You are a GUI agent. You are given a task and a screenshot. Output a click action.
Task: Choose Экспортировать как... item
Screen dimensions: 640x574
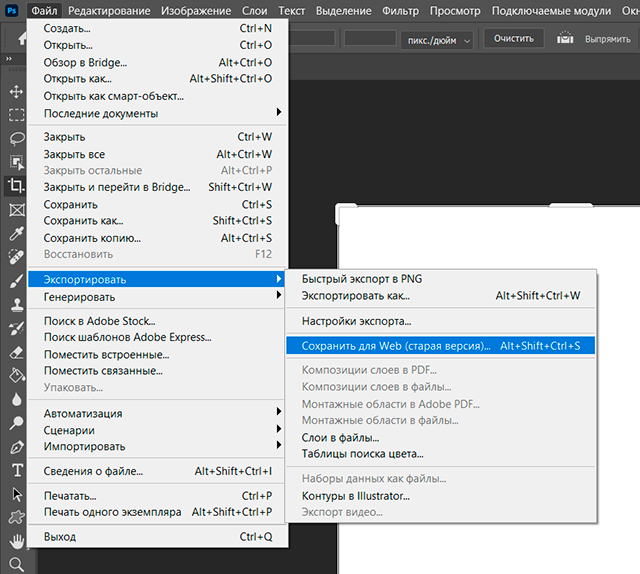pos(441,296)
